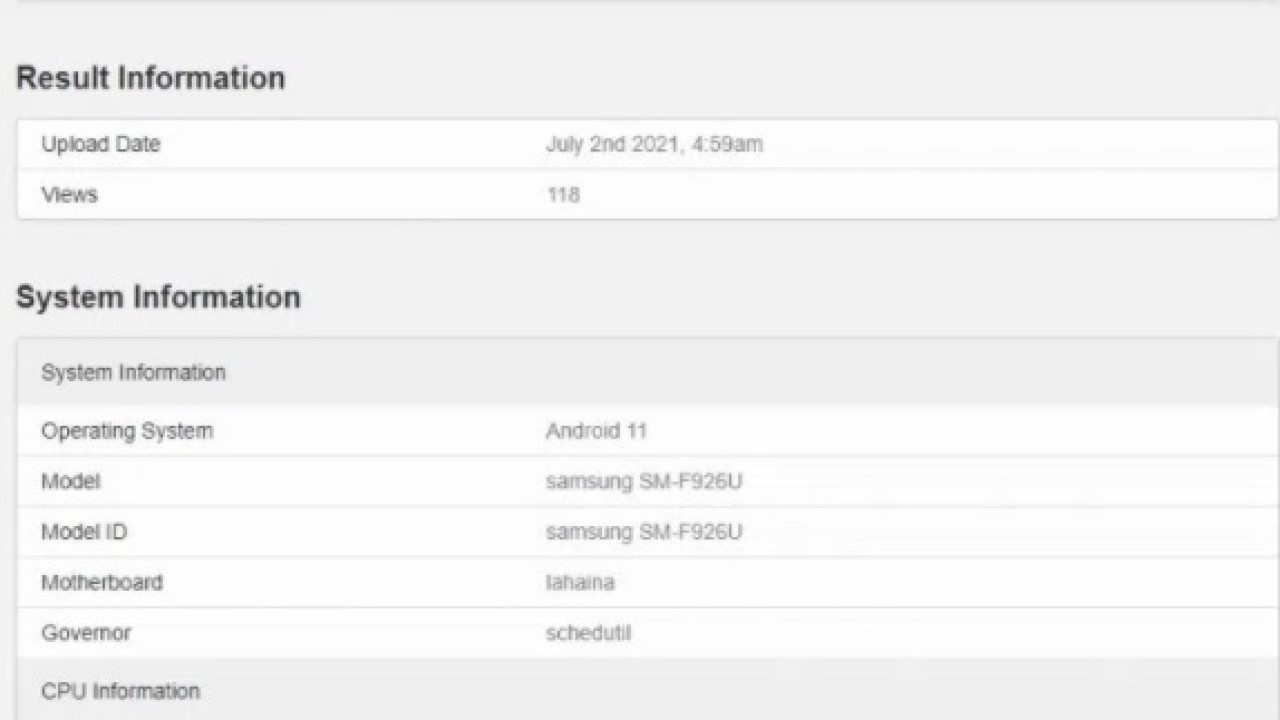
Task: Select the Android 11 value
Action: 596,431
